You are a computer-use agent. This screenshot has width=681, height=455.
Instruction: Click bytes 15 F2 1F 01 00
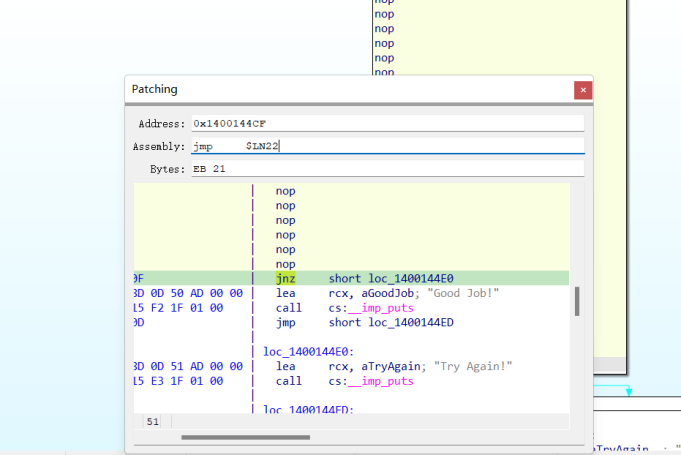click(x=179, y=308)
